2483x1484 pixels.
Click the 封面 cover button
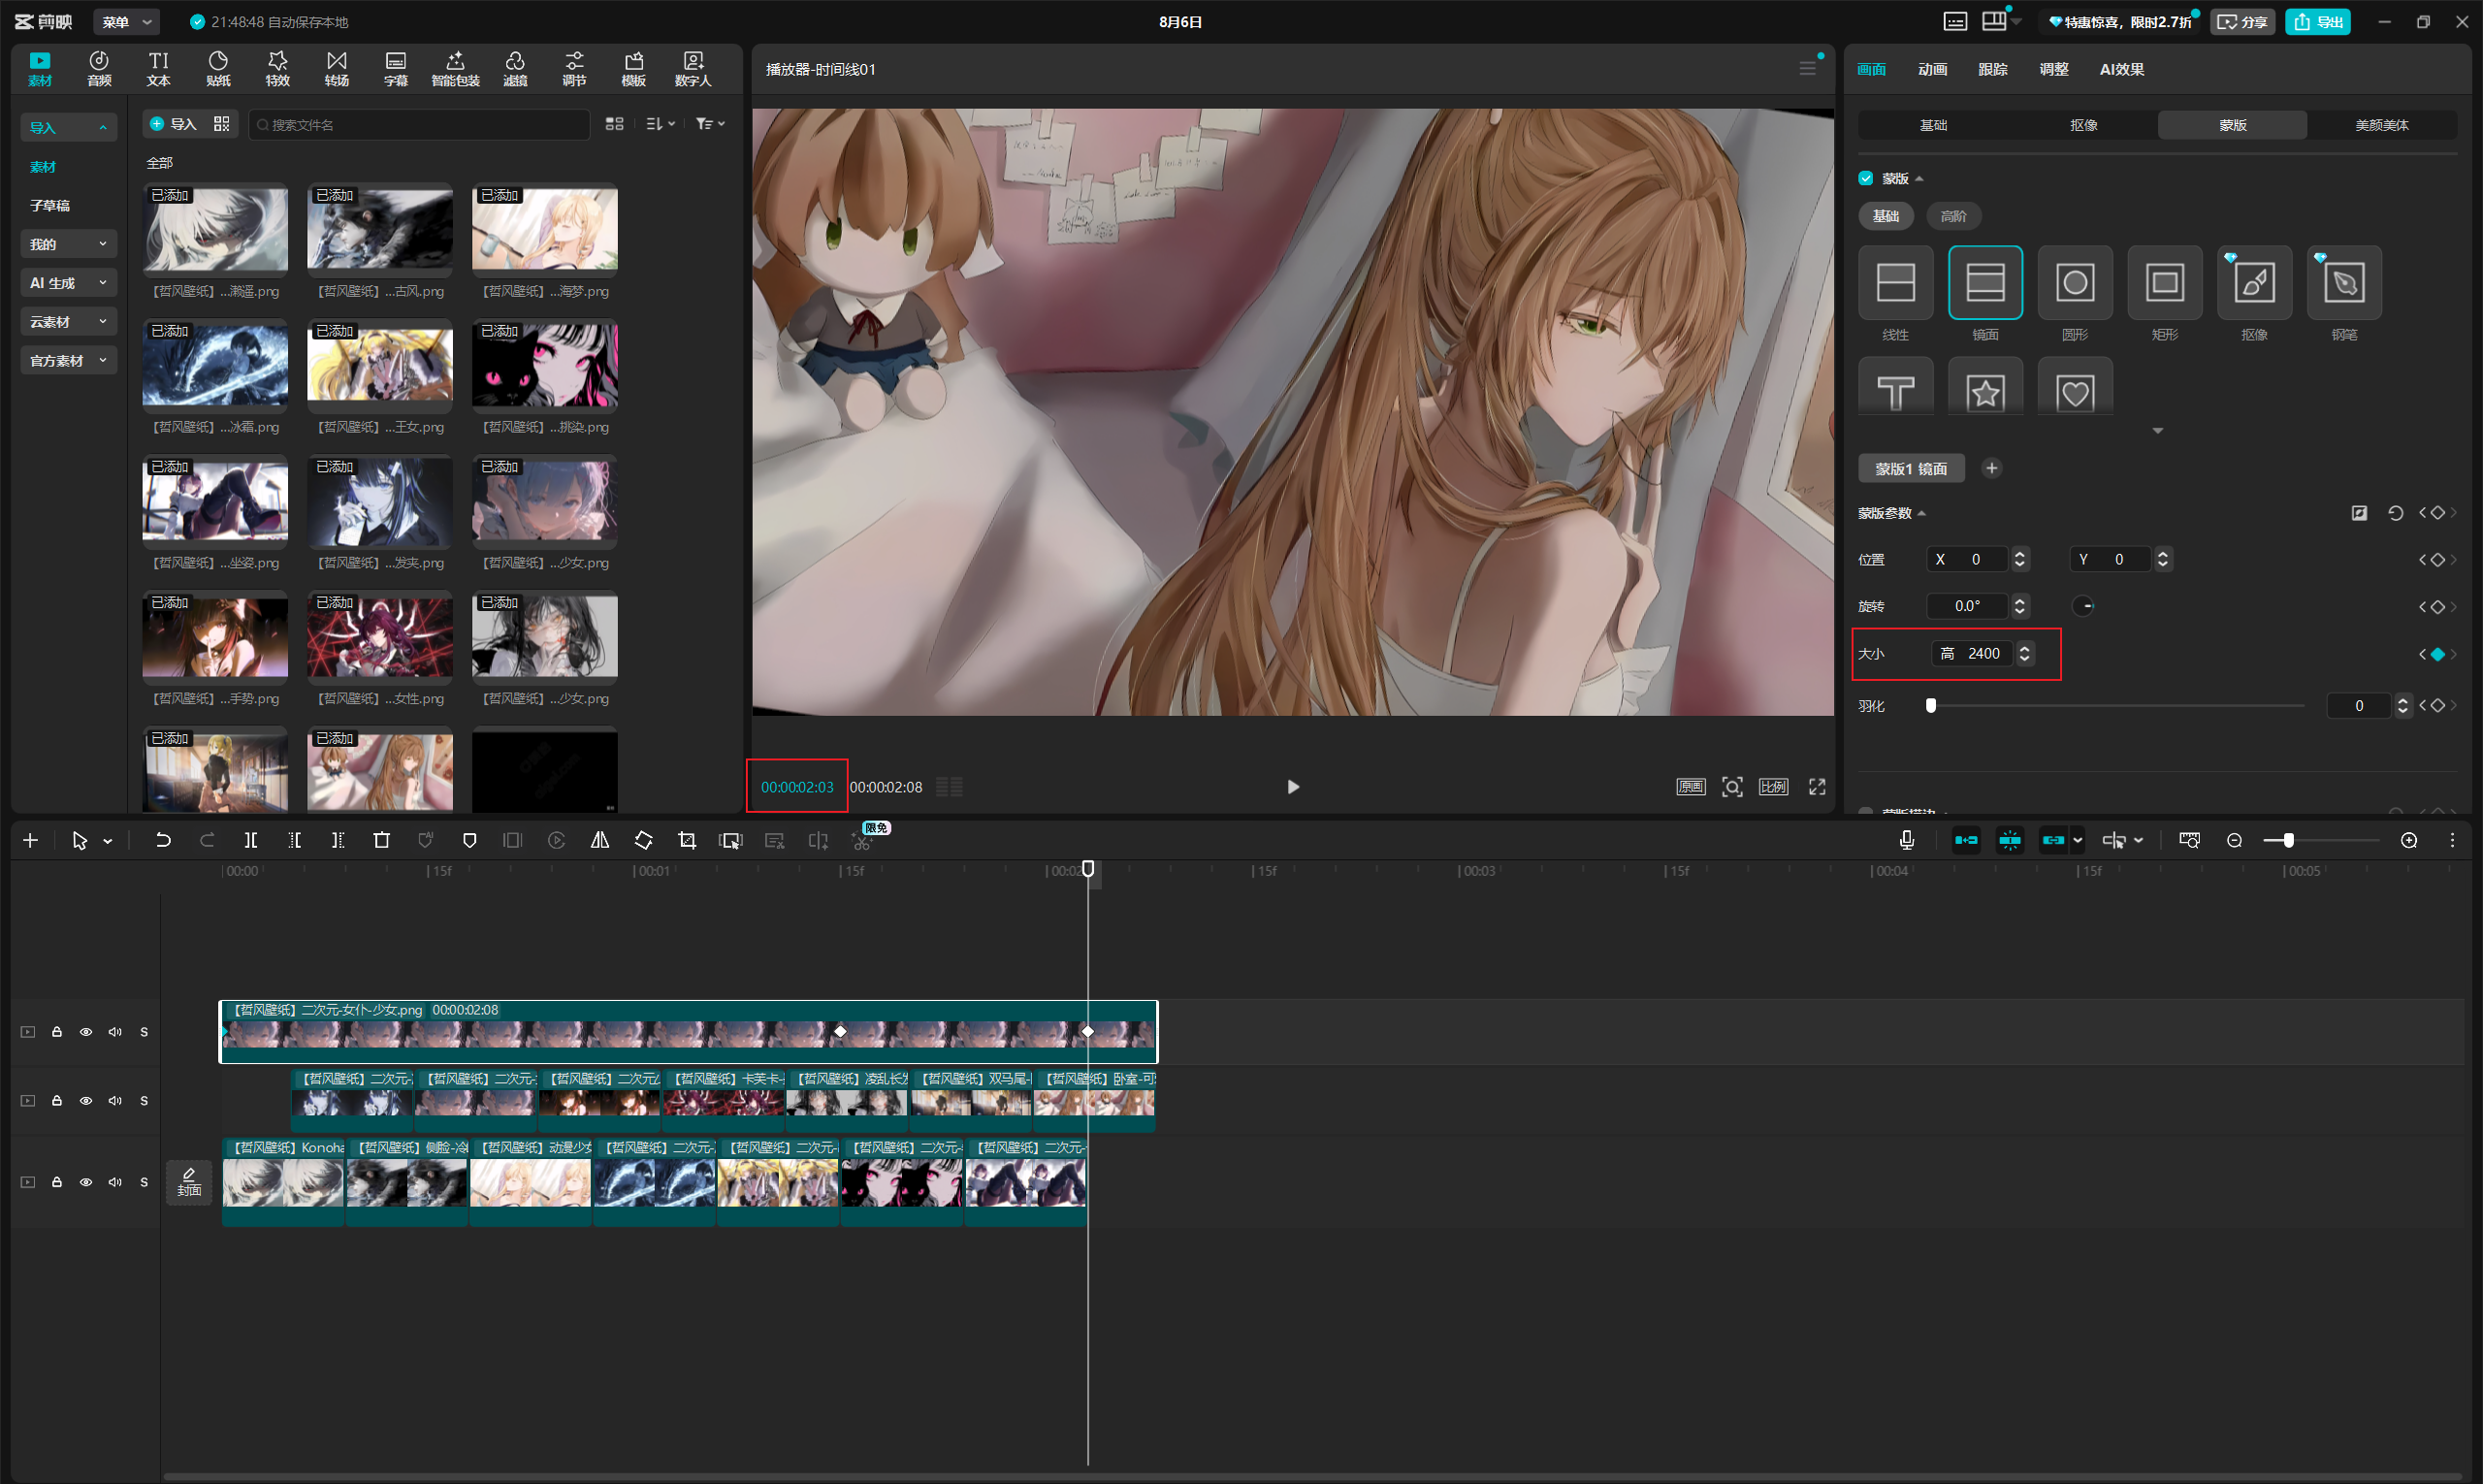[x=189, y=1182]
